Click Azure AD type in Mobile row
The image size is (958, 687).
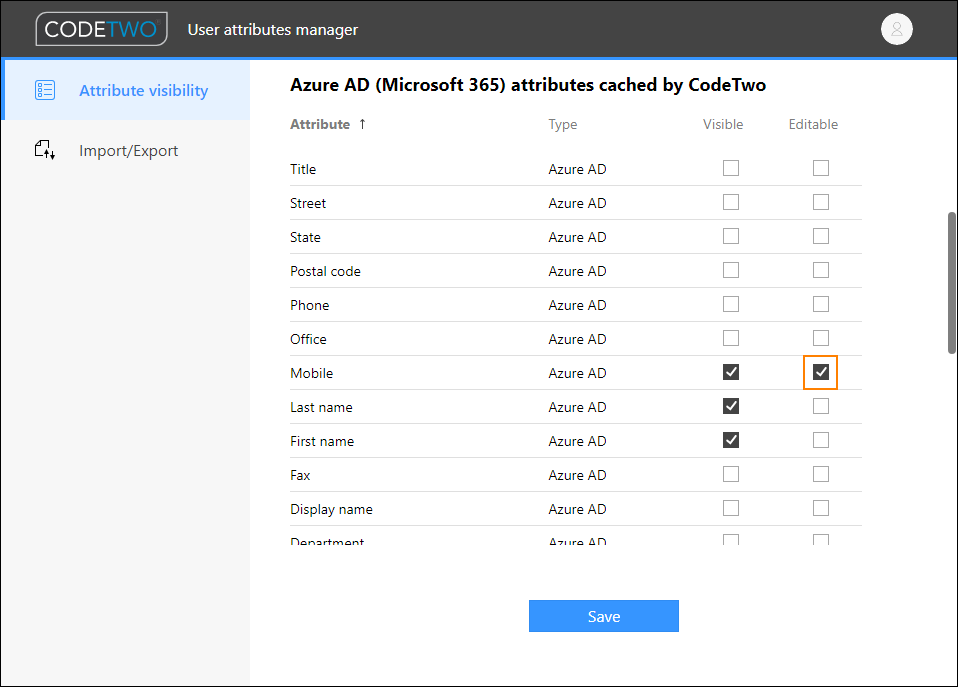(577, 373)
